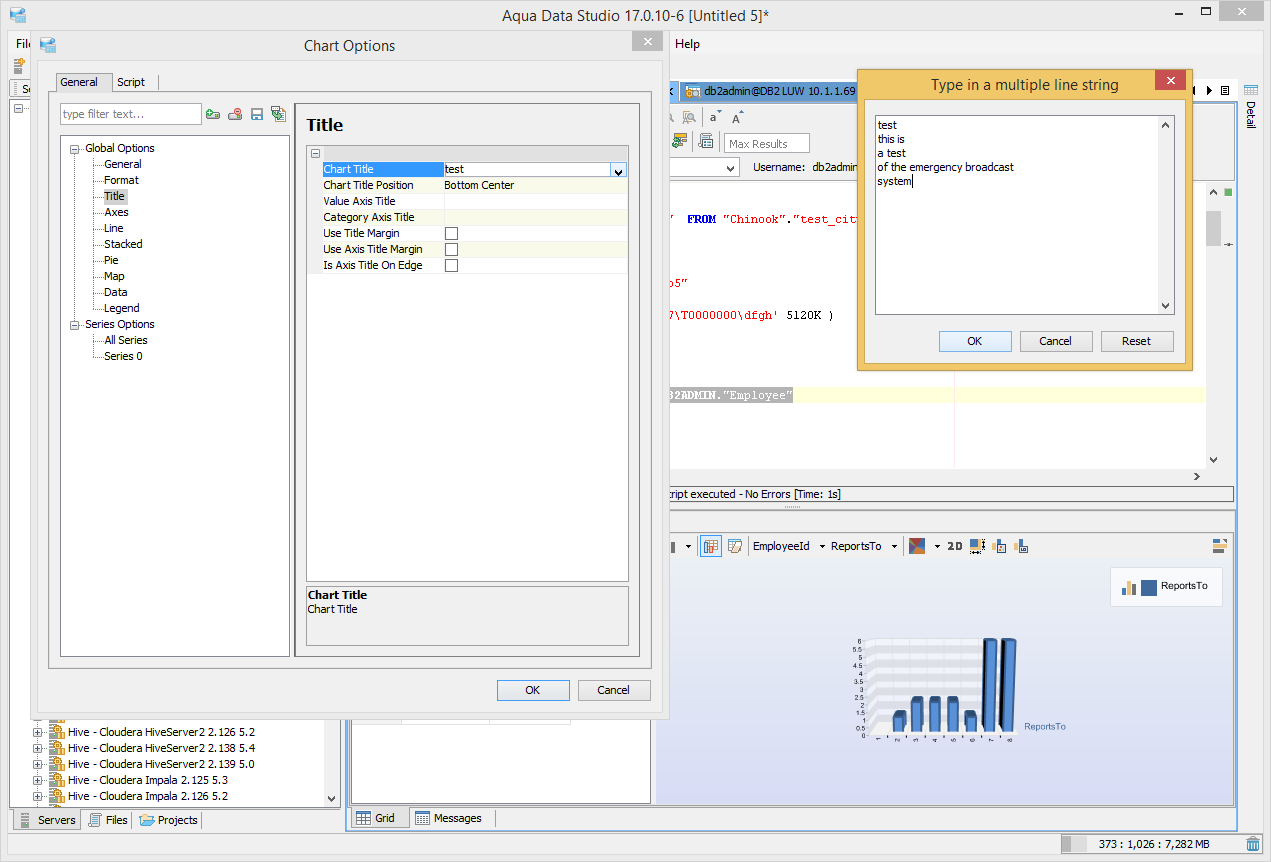Open the Servers sidebar tab
Viewport: 1271px width, 862px height.
pyautogui.click(x=47, y=820)
